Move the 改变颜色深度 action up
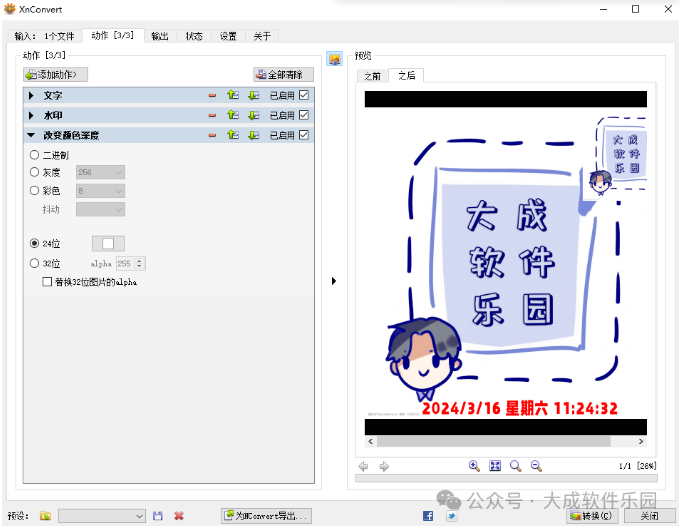The image size is (681, 526). tap(233, 135)
